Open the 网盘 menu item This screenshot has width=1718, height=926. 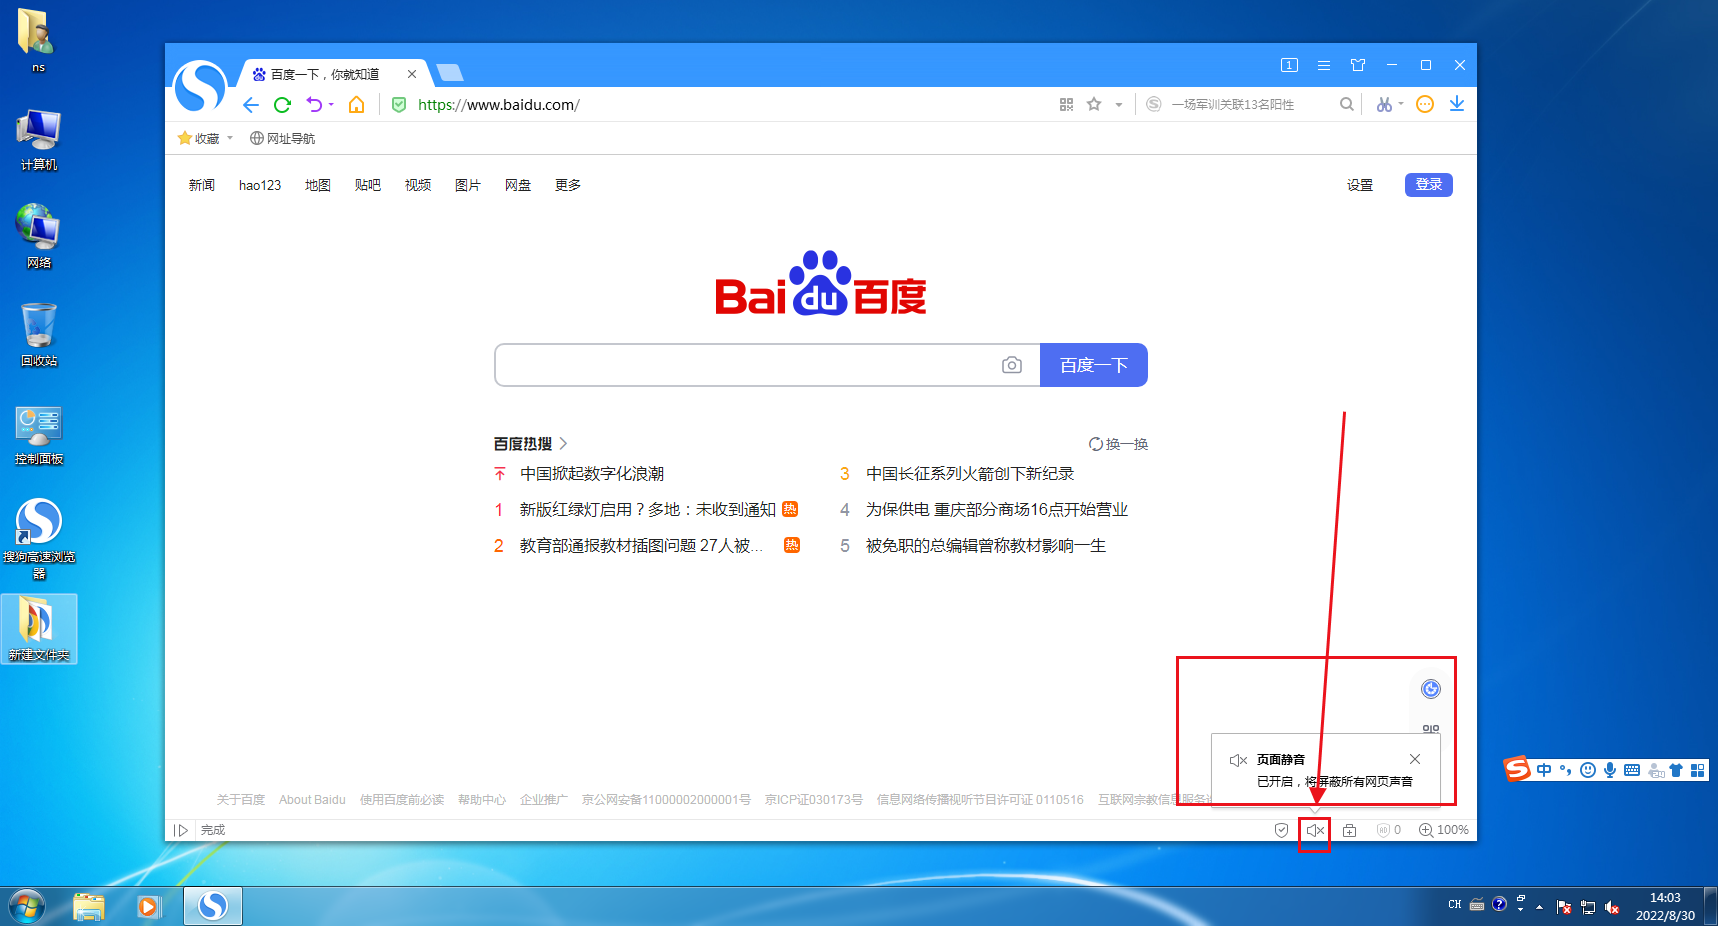pos(518,185)
